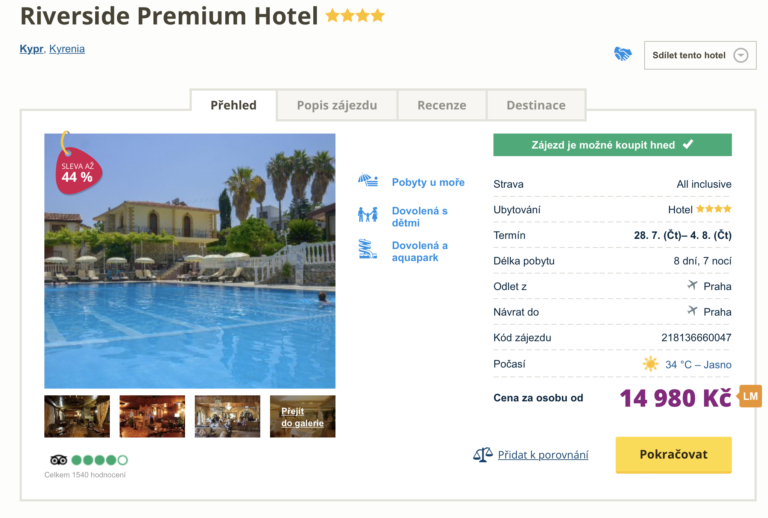Click the beach waves icon for Pobyty u moře

(368, 182)
